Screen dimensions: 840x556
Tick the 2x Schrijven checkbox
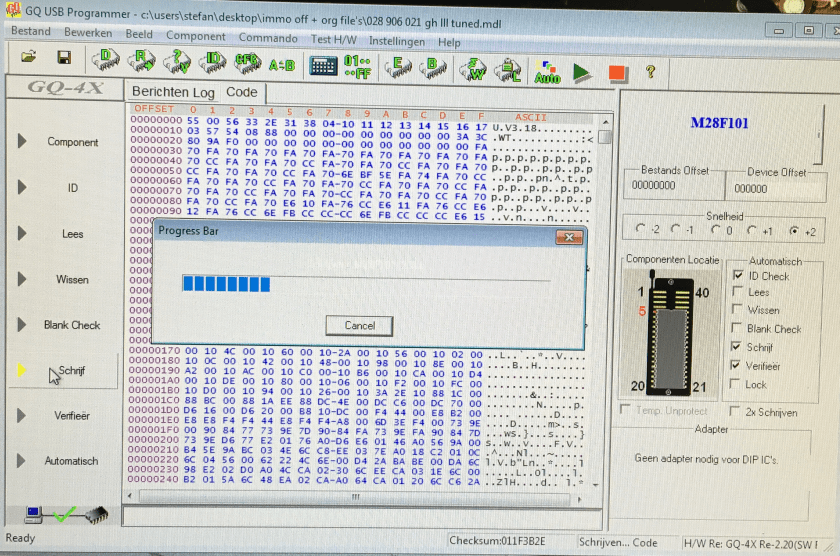[735, 412]
